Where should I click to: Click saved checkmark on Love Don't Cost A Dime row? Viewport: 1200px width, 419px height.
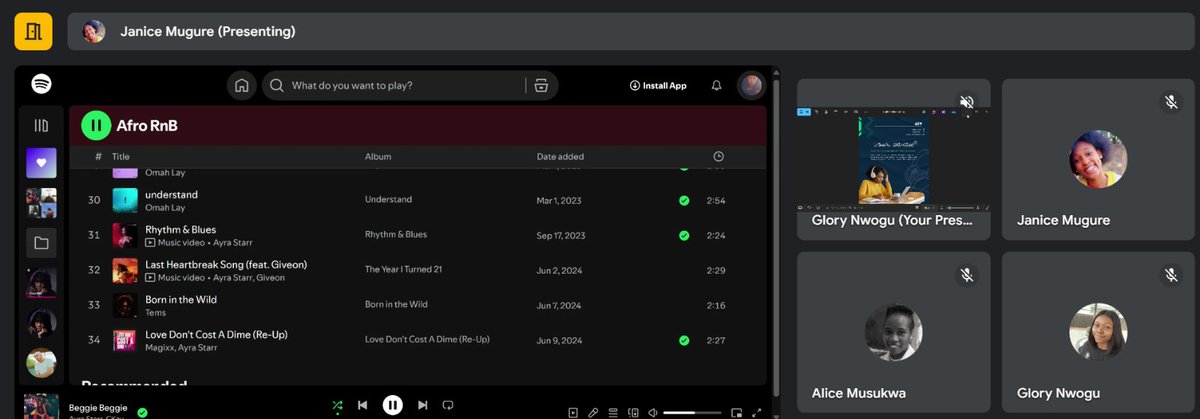(x=684, y=340)
